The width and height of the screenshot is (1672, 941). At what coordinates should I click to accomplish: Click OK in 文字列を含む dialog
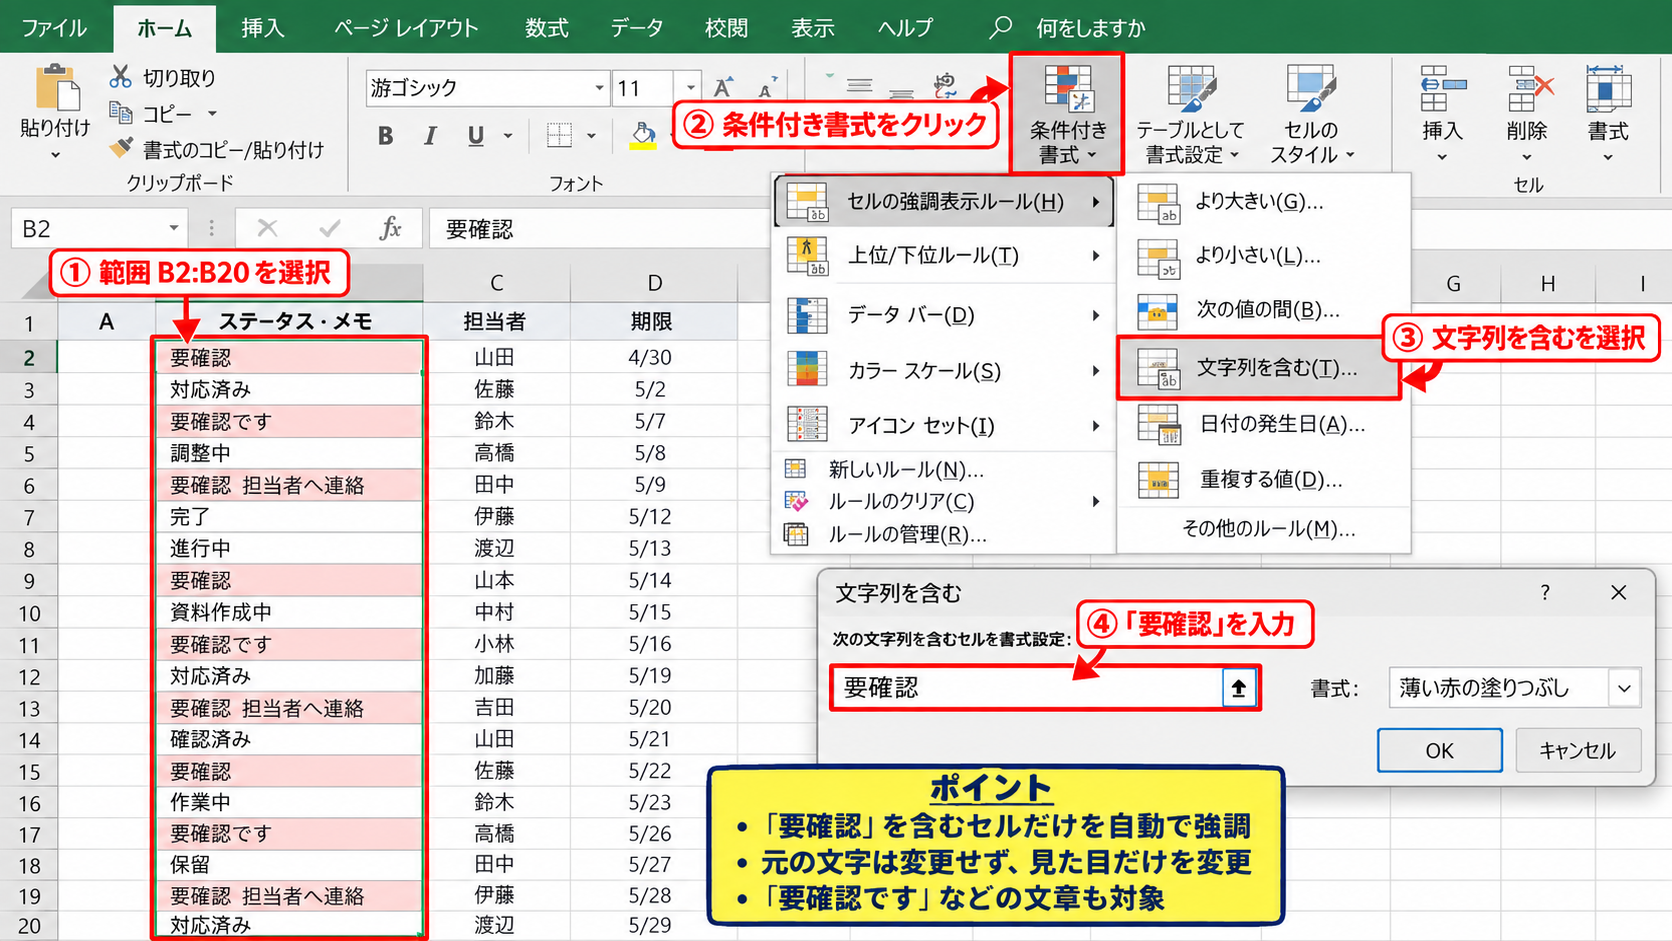(x=1439, y=751)
